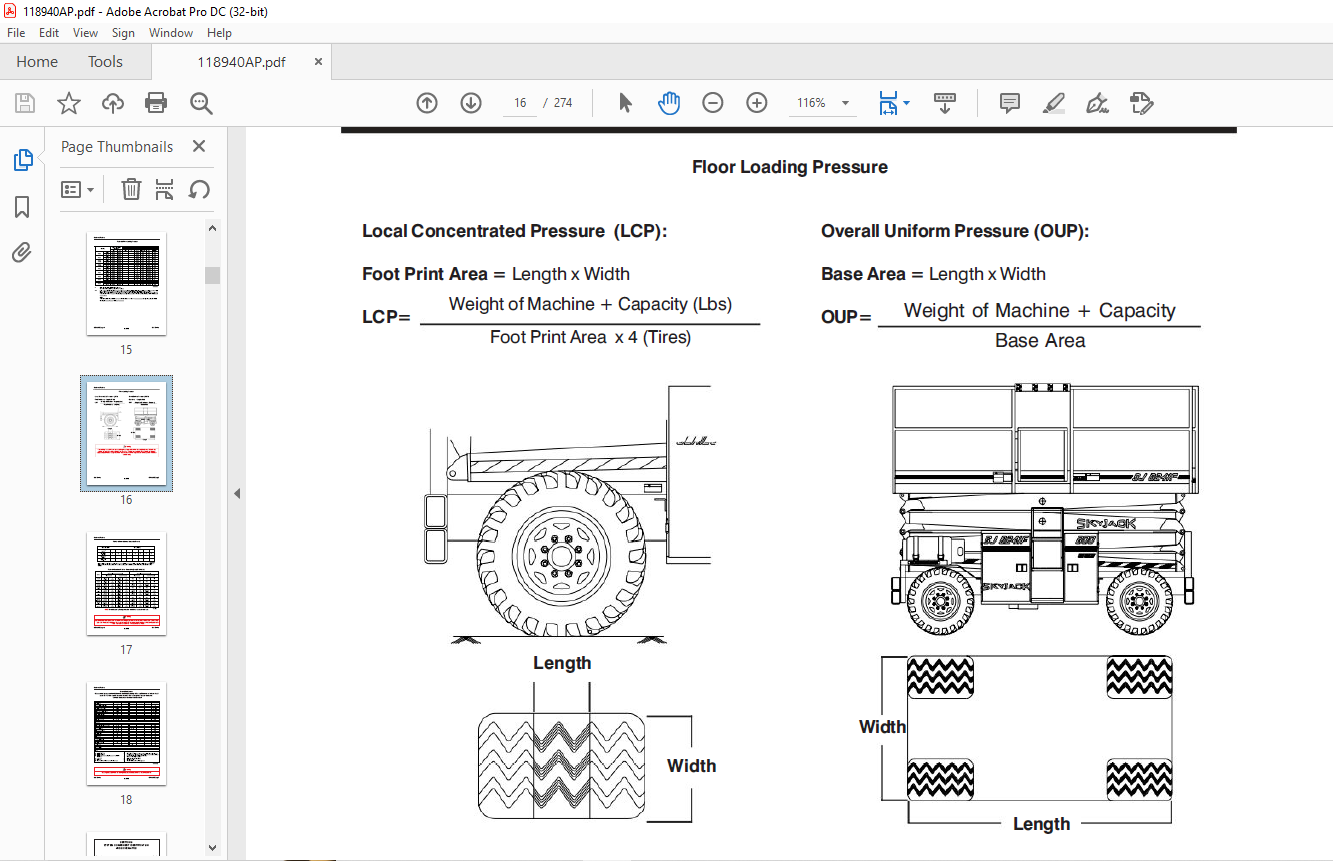Screen dimensions: 1333x861
Task: Click the share/send file icon
Action: (x=1141, y=103)
